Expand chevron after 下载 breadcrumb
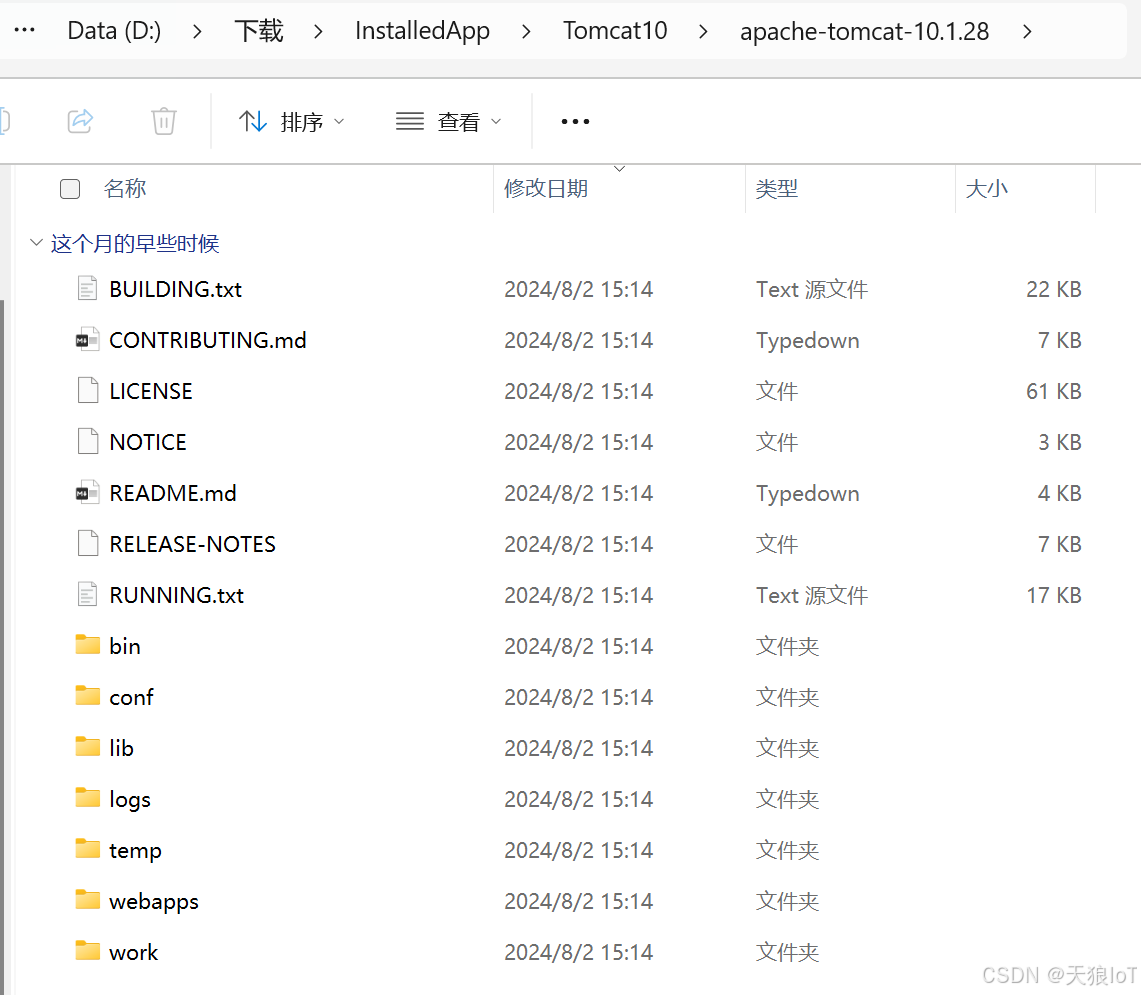The image size is (1141, 995). [318, 31]
